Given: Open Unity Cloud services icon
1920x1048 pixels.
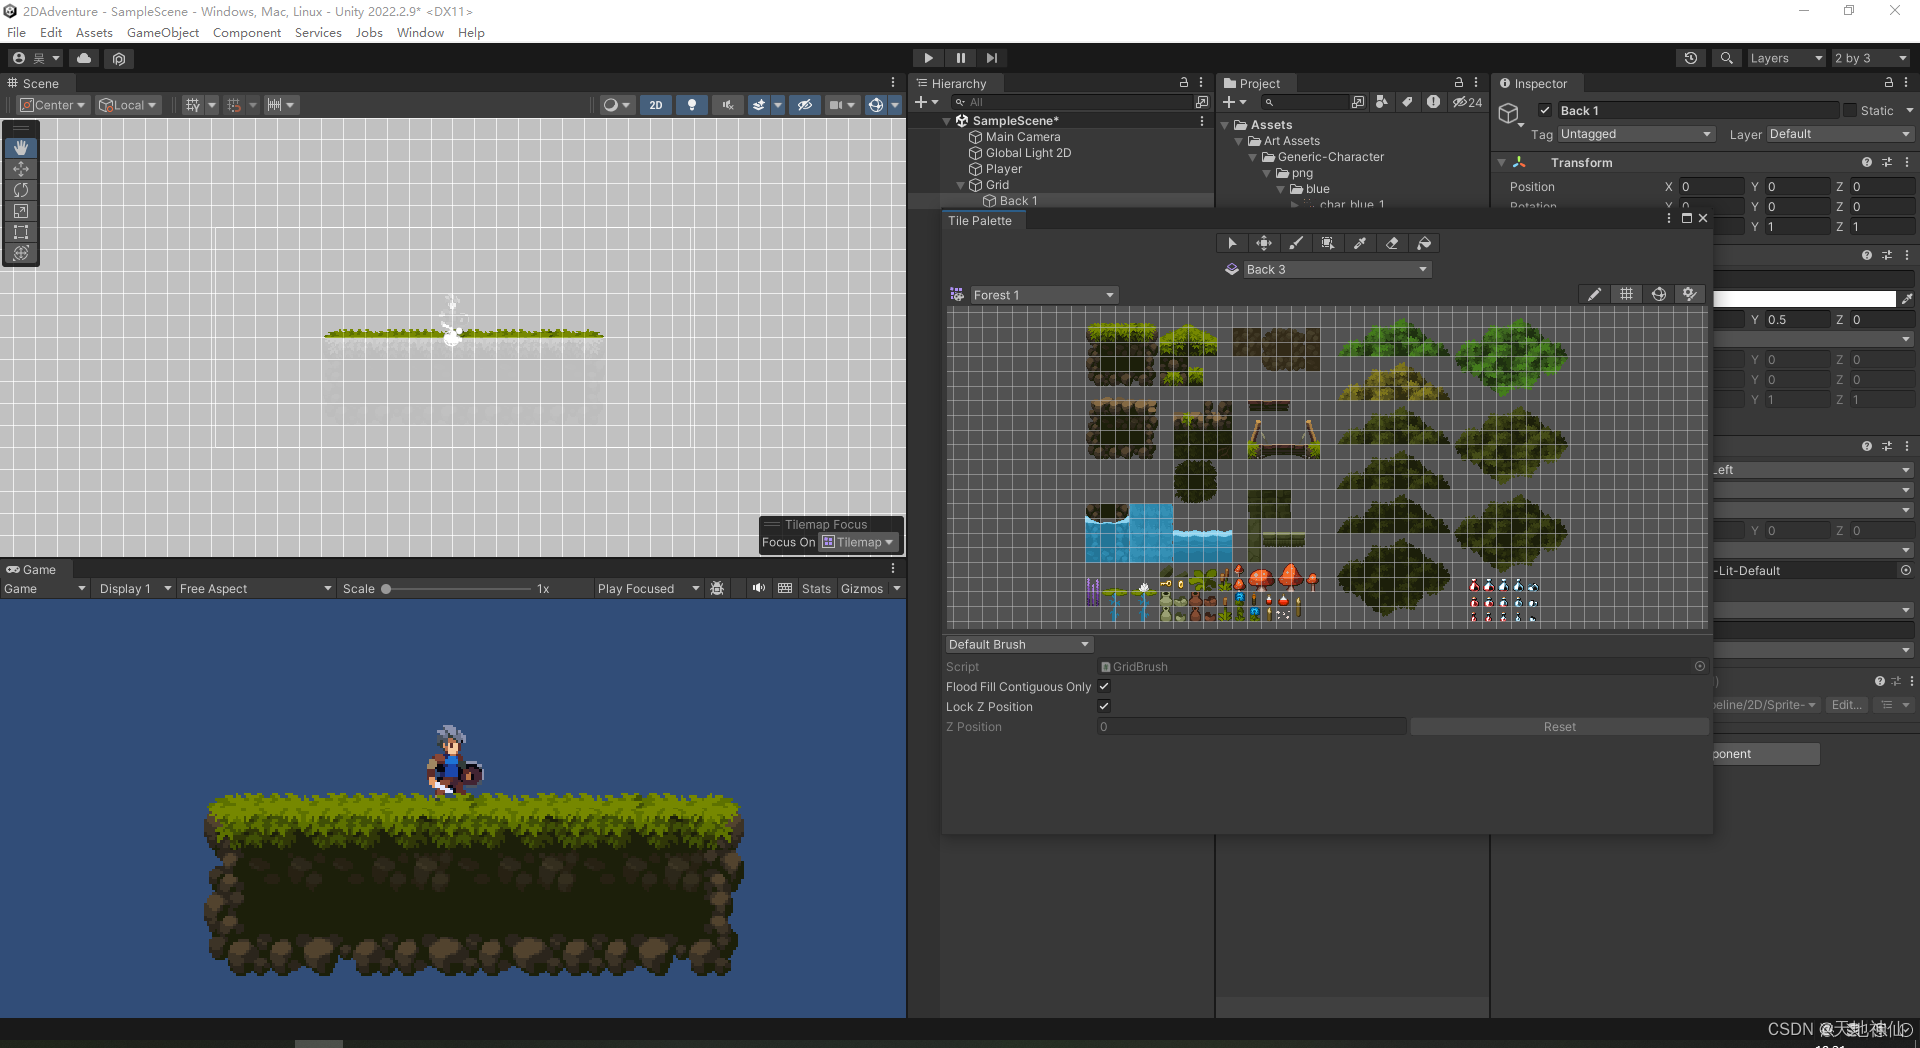Looking at the screenshot, I should click(x=84, y=58).
